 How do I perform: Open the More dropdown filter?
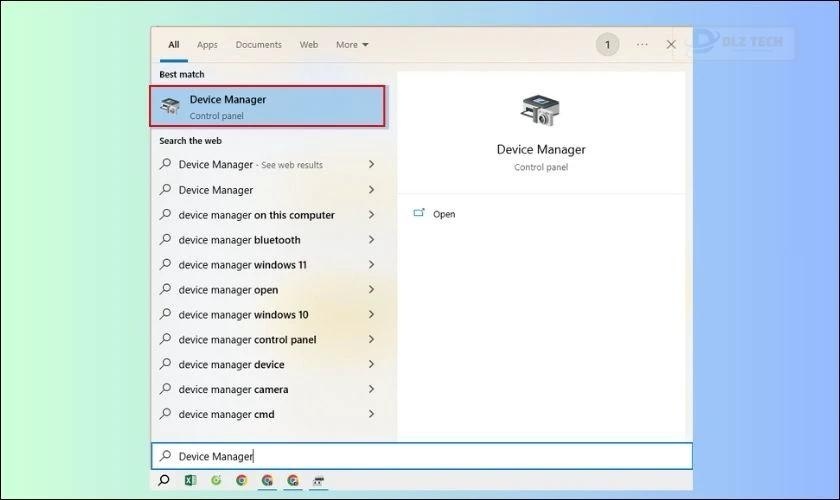point(352,44)
